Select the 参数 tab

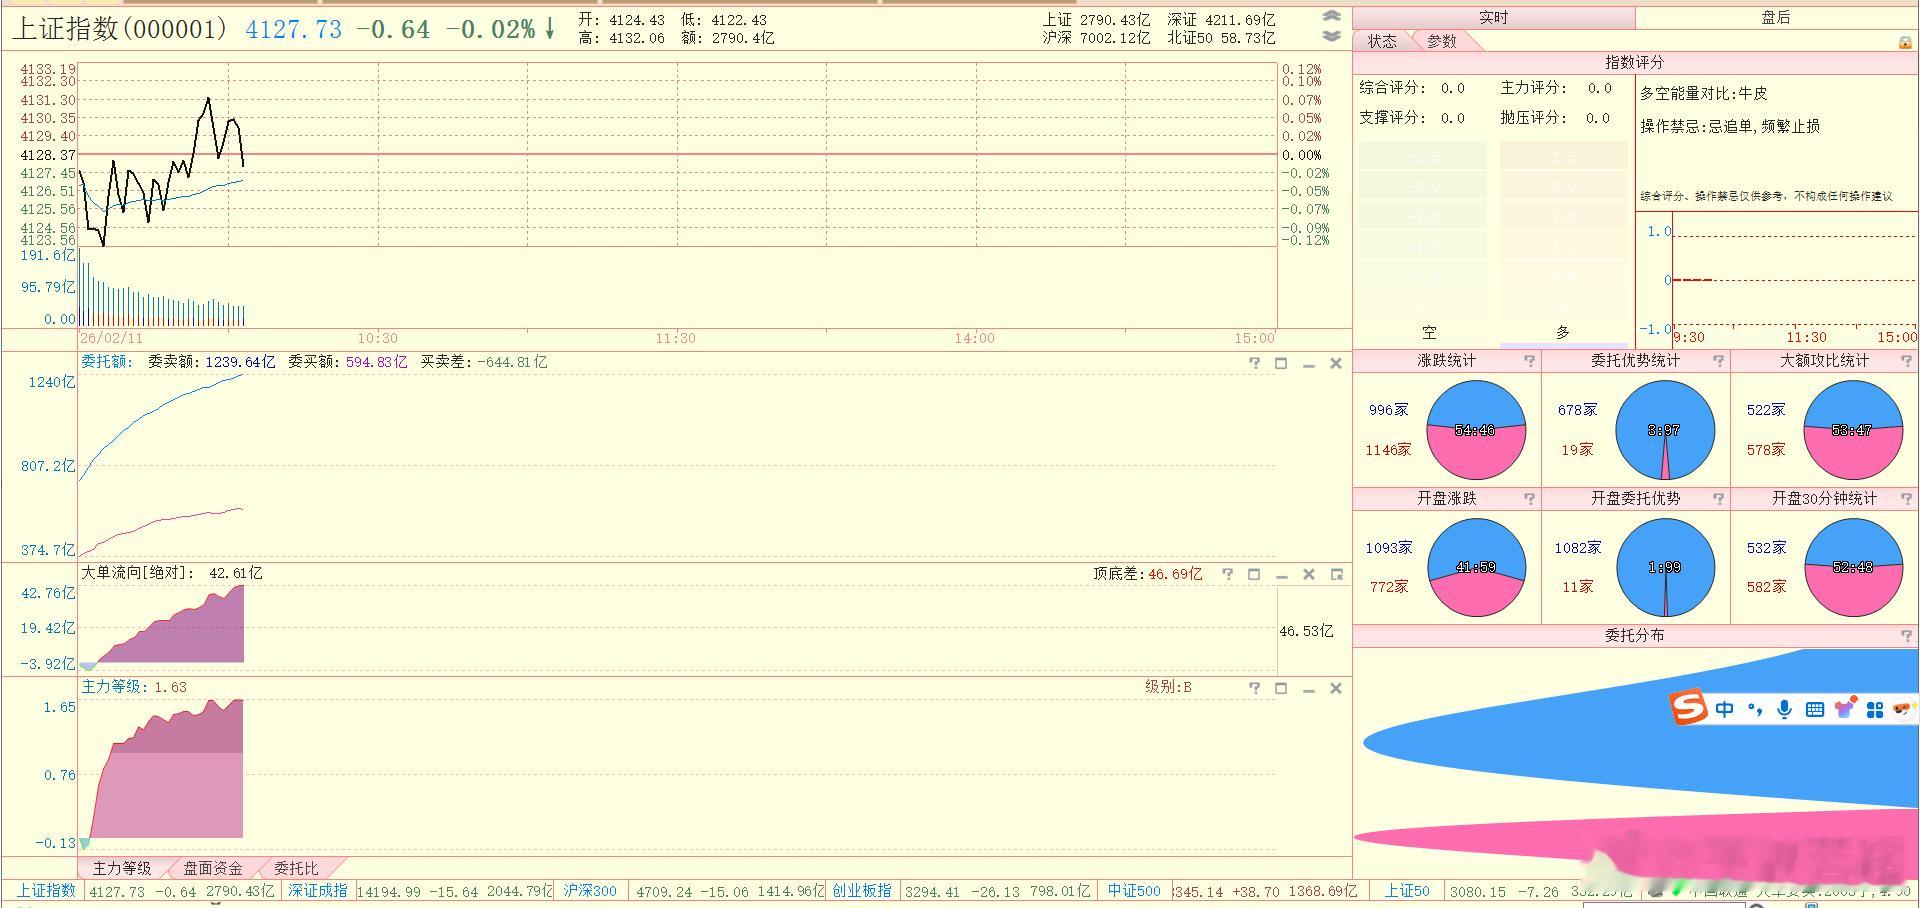[x=1441, y=41]
